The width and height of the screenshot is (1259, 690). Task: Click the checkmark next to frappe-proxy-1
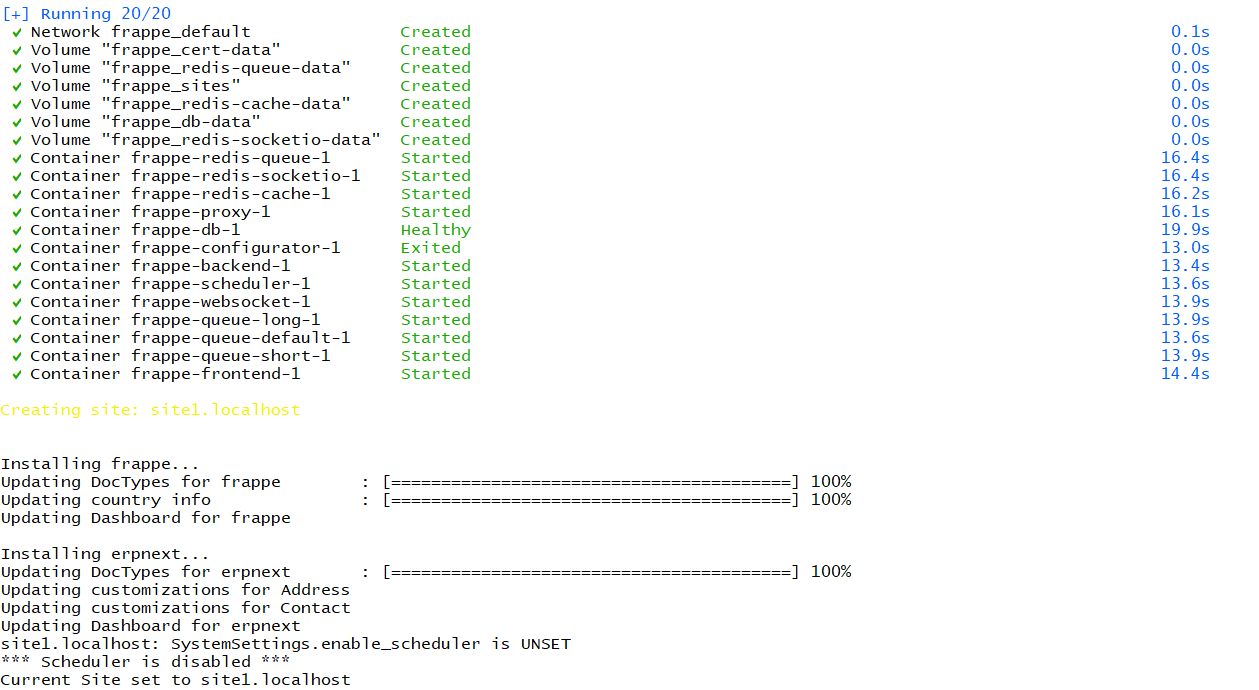pos(16,211)
